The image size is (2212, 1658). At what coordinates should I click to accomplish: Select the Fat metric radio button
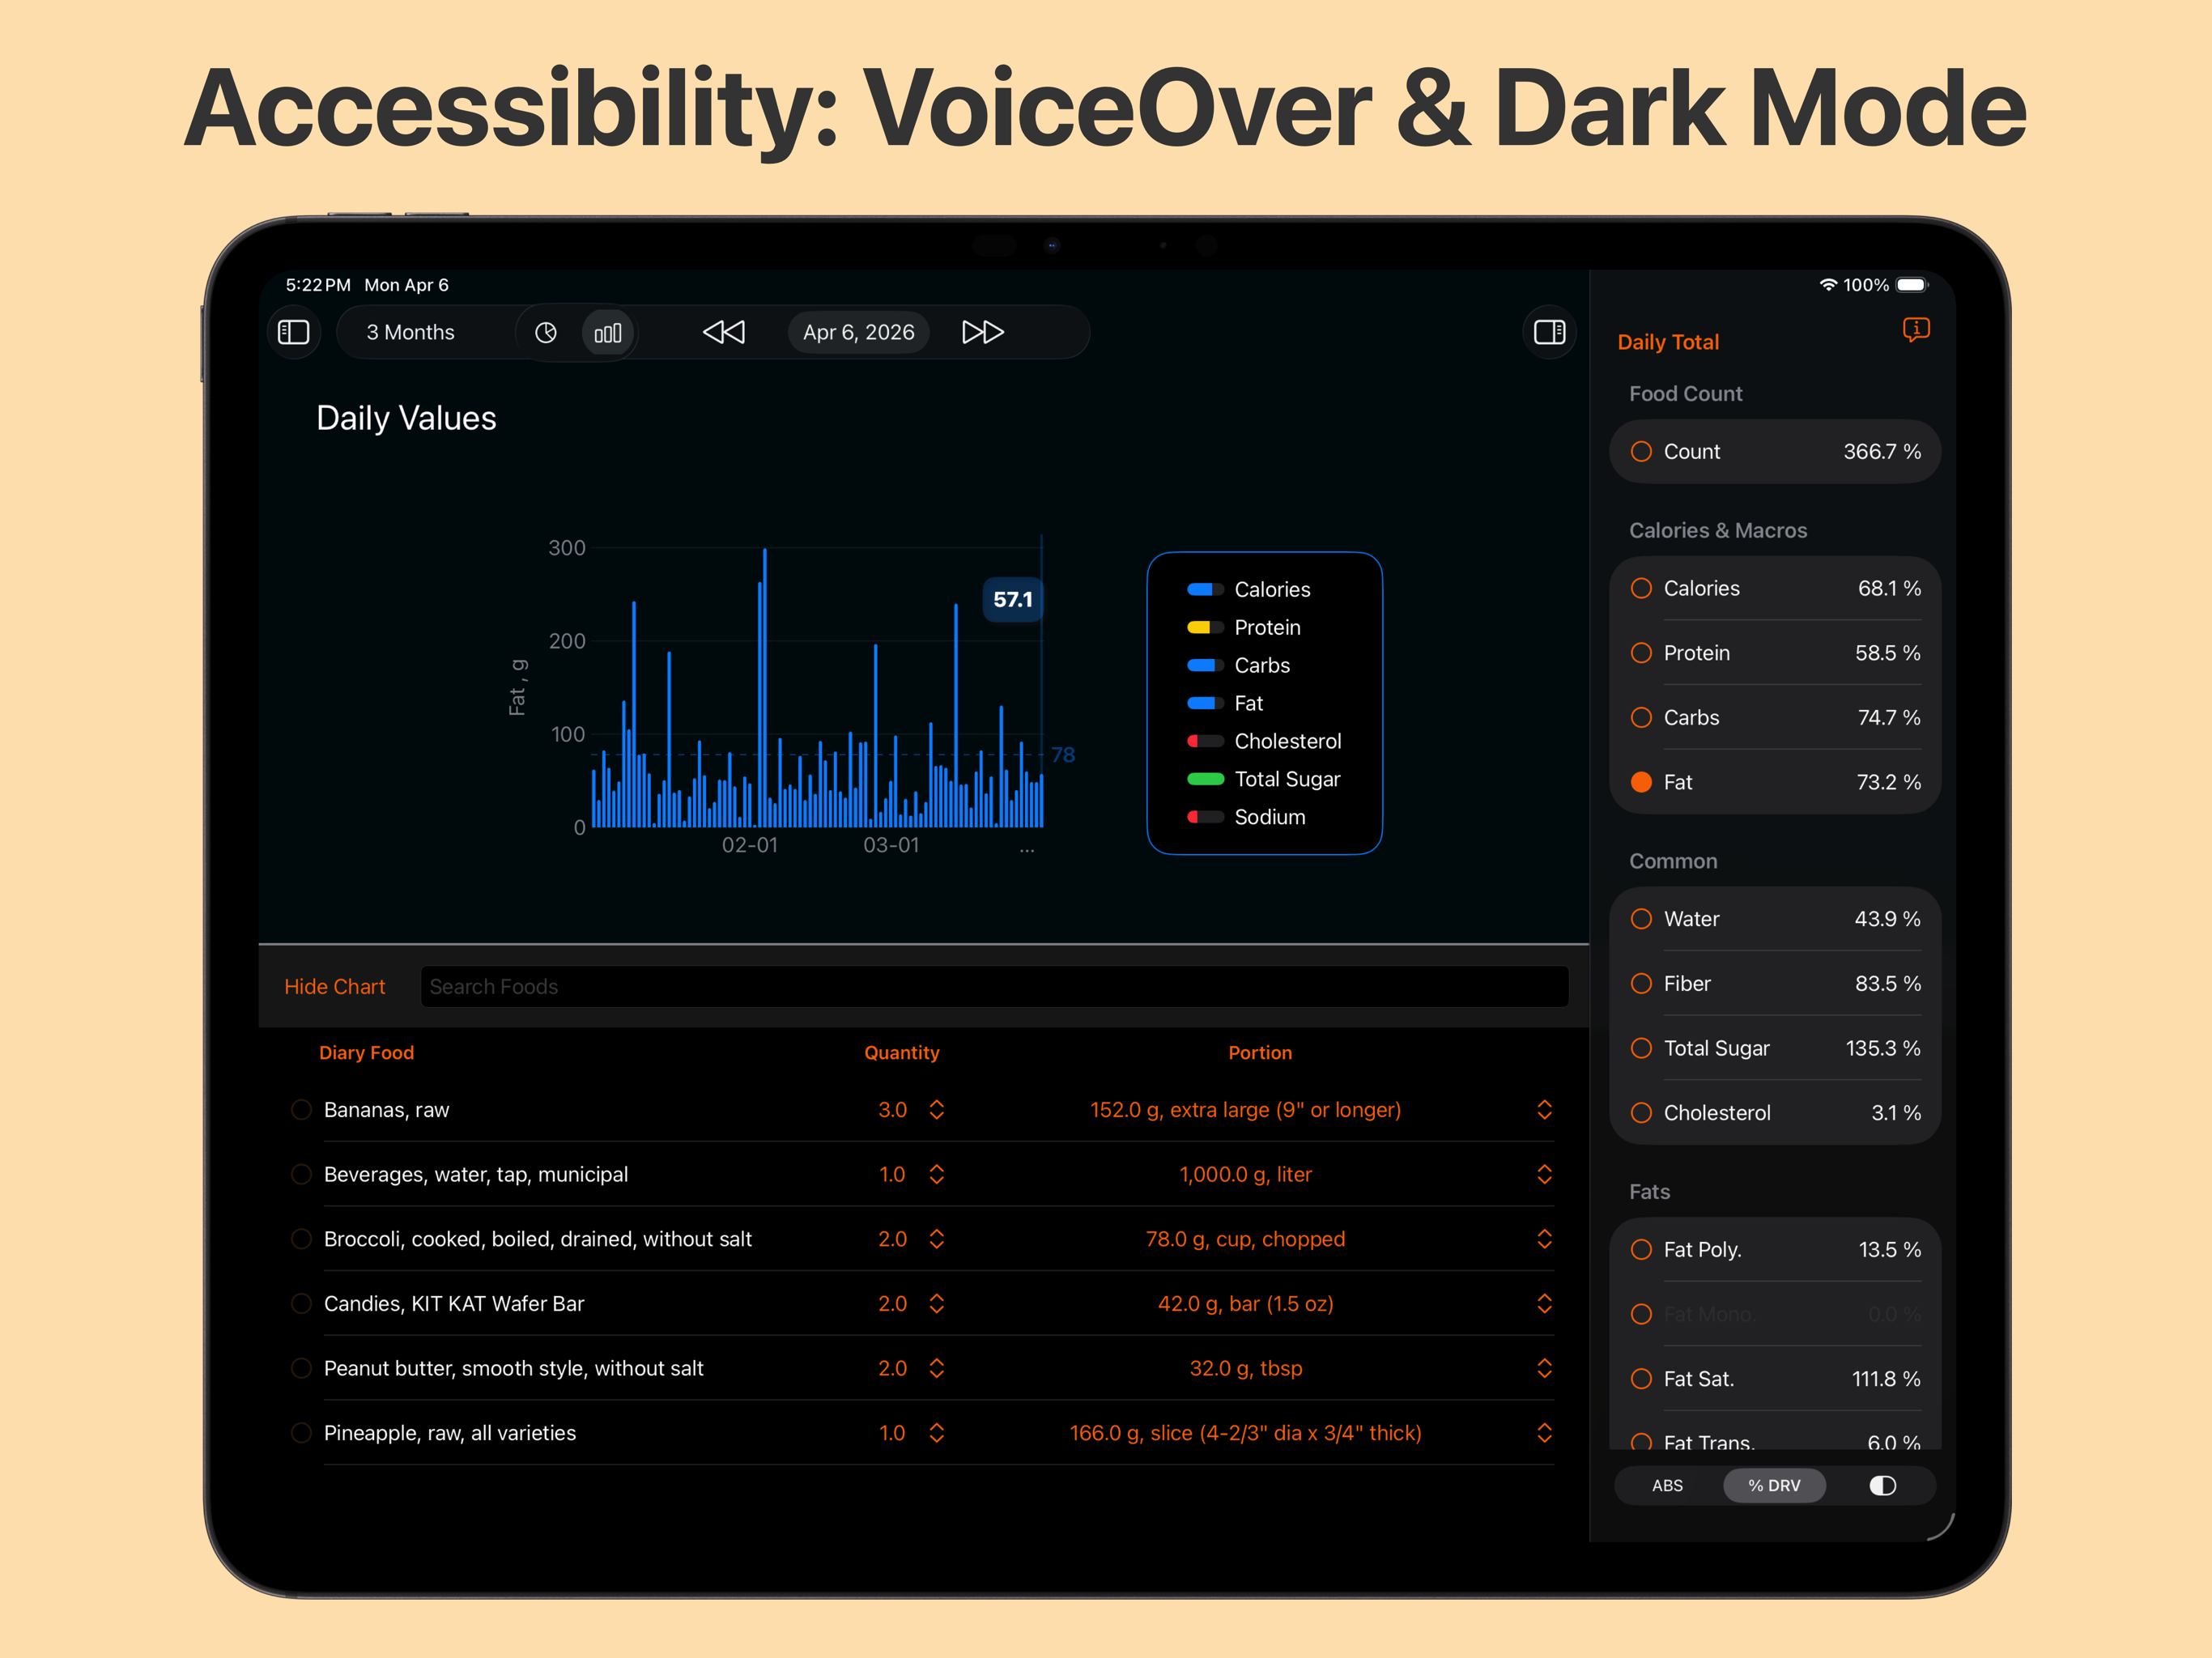pyautogui.click(x=1641, y=782)
